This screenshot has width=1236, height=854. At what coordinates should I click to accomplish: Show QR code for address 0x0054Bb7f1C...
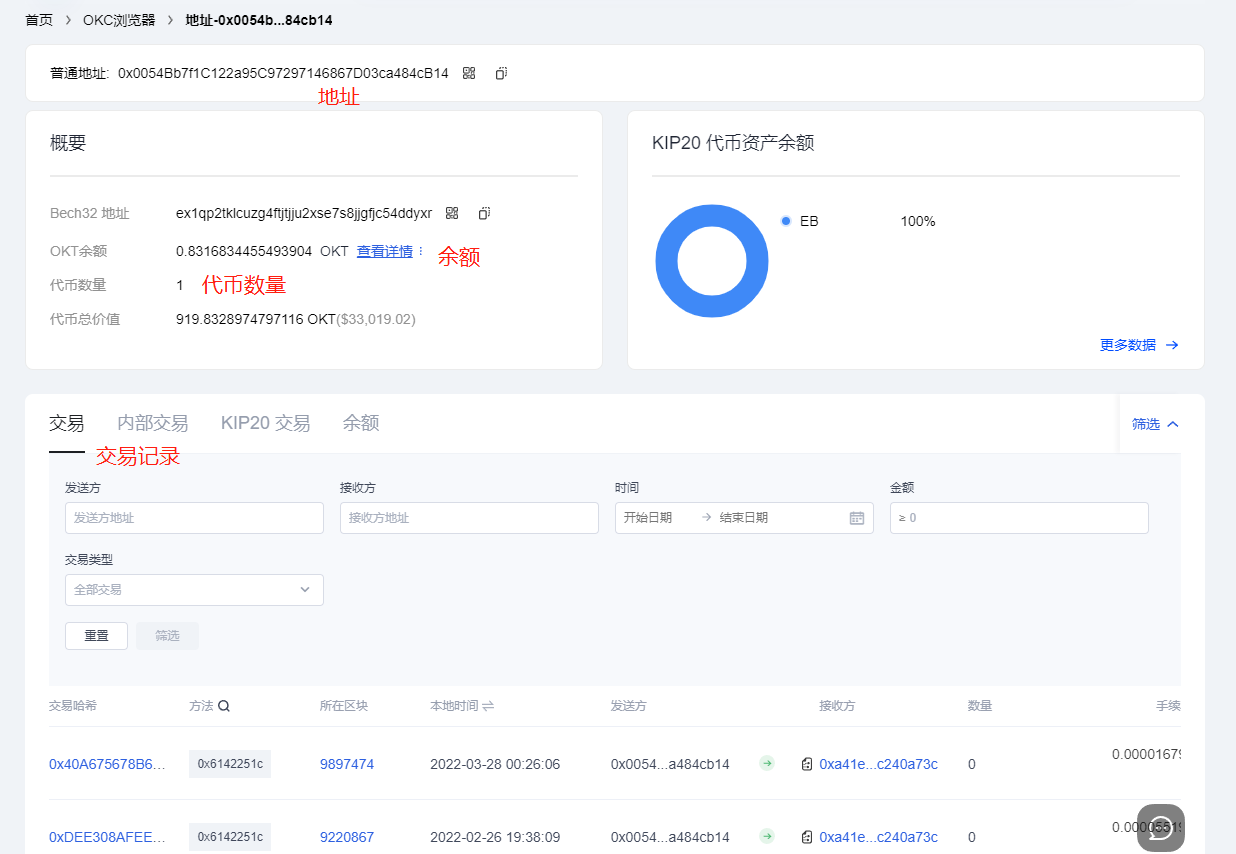(468, 73)
